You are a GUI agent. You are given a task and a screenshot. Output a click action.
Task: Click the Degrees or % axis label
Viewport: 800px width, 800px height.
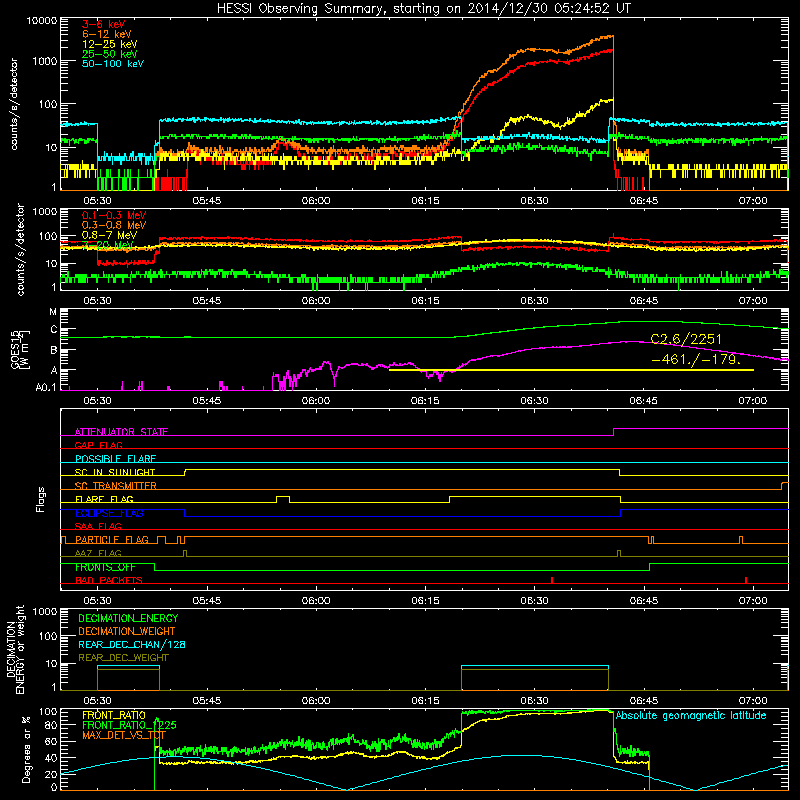(26, 750)
